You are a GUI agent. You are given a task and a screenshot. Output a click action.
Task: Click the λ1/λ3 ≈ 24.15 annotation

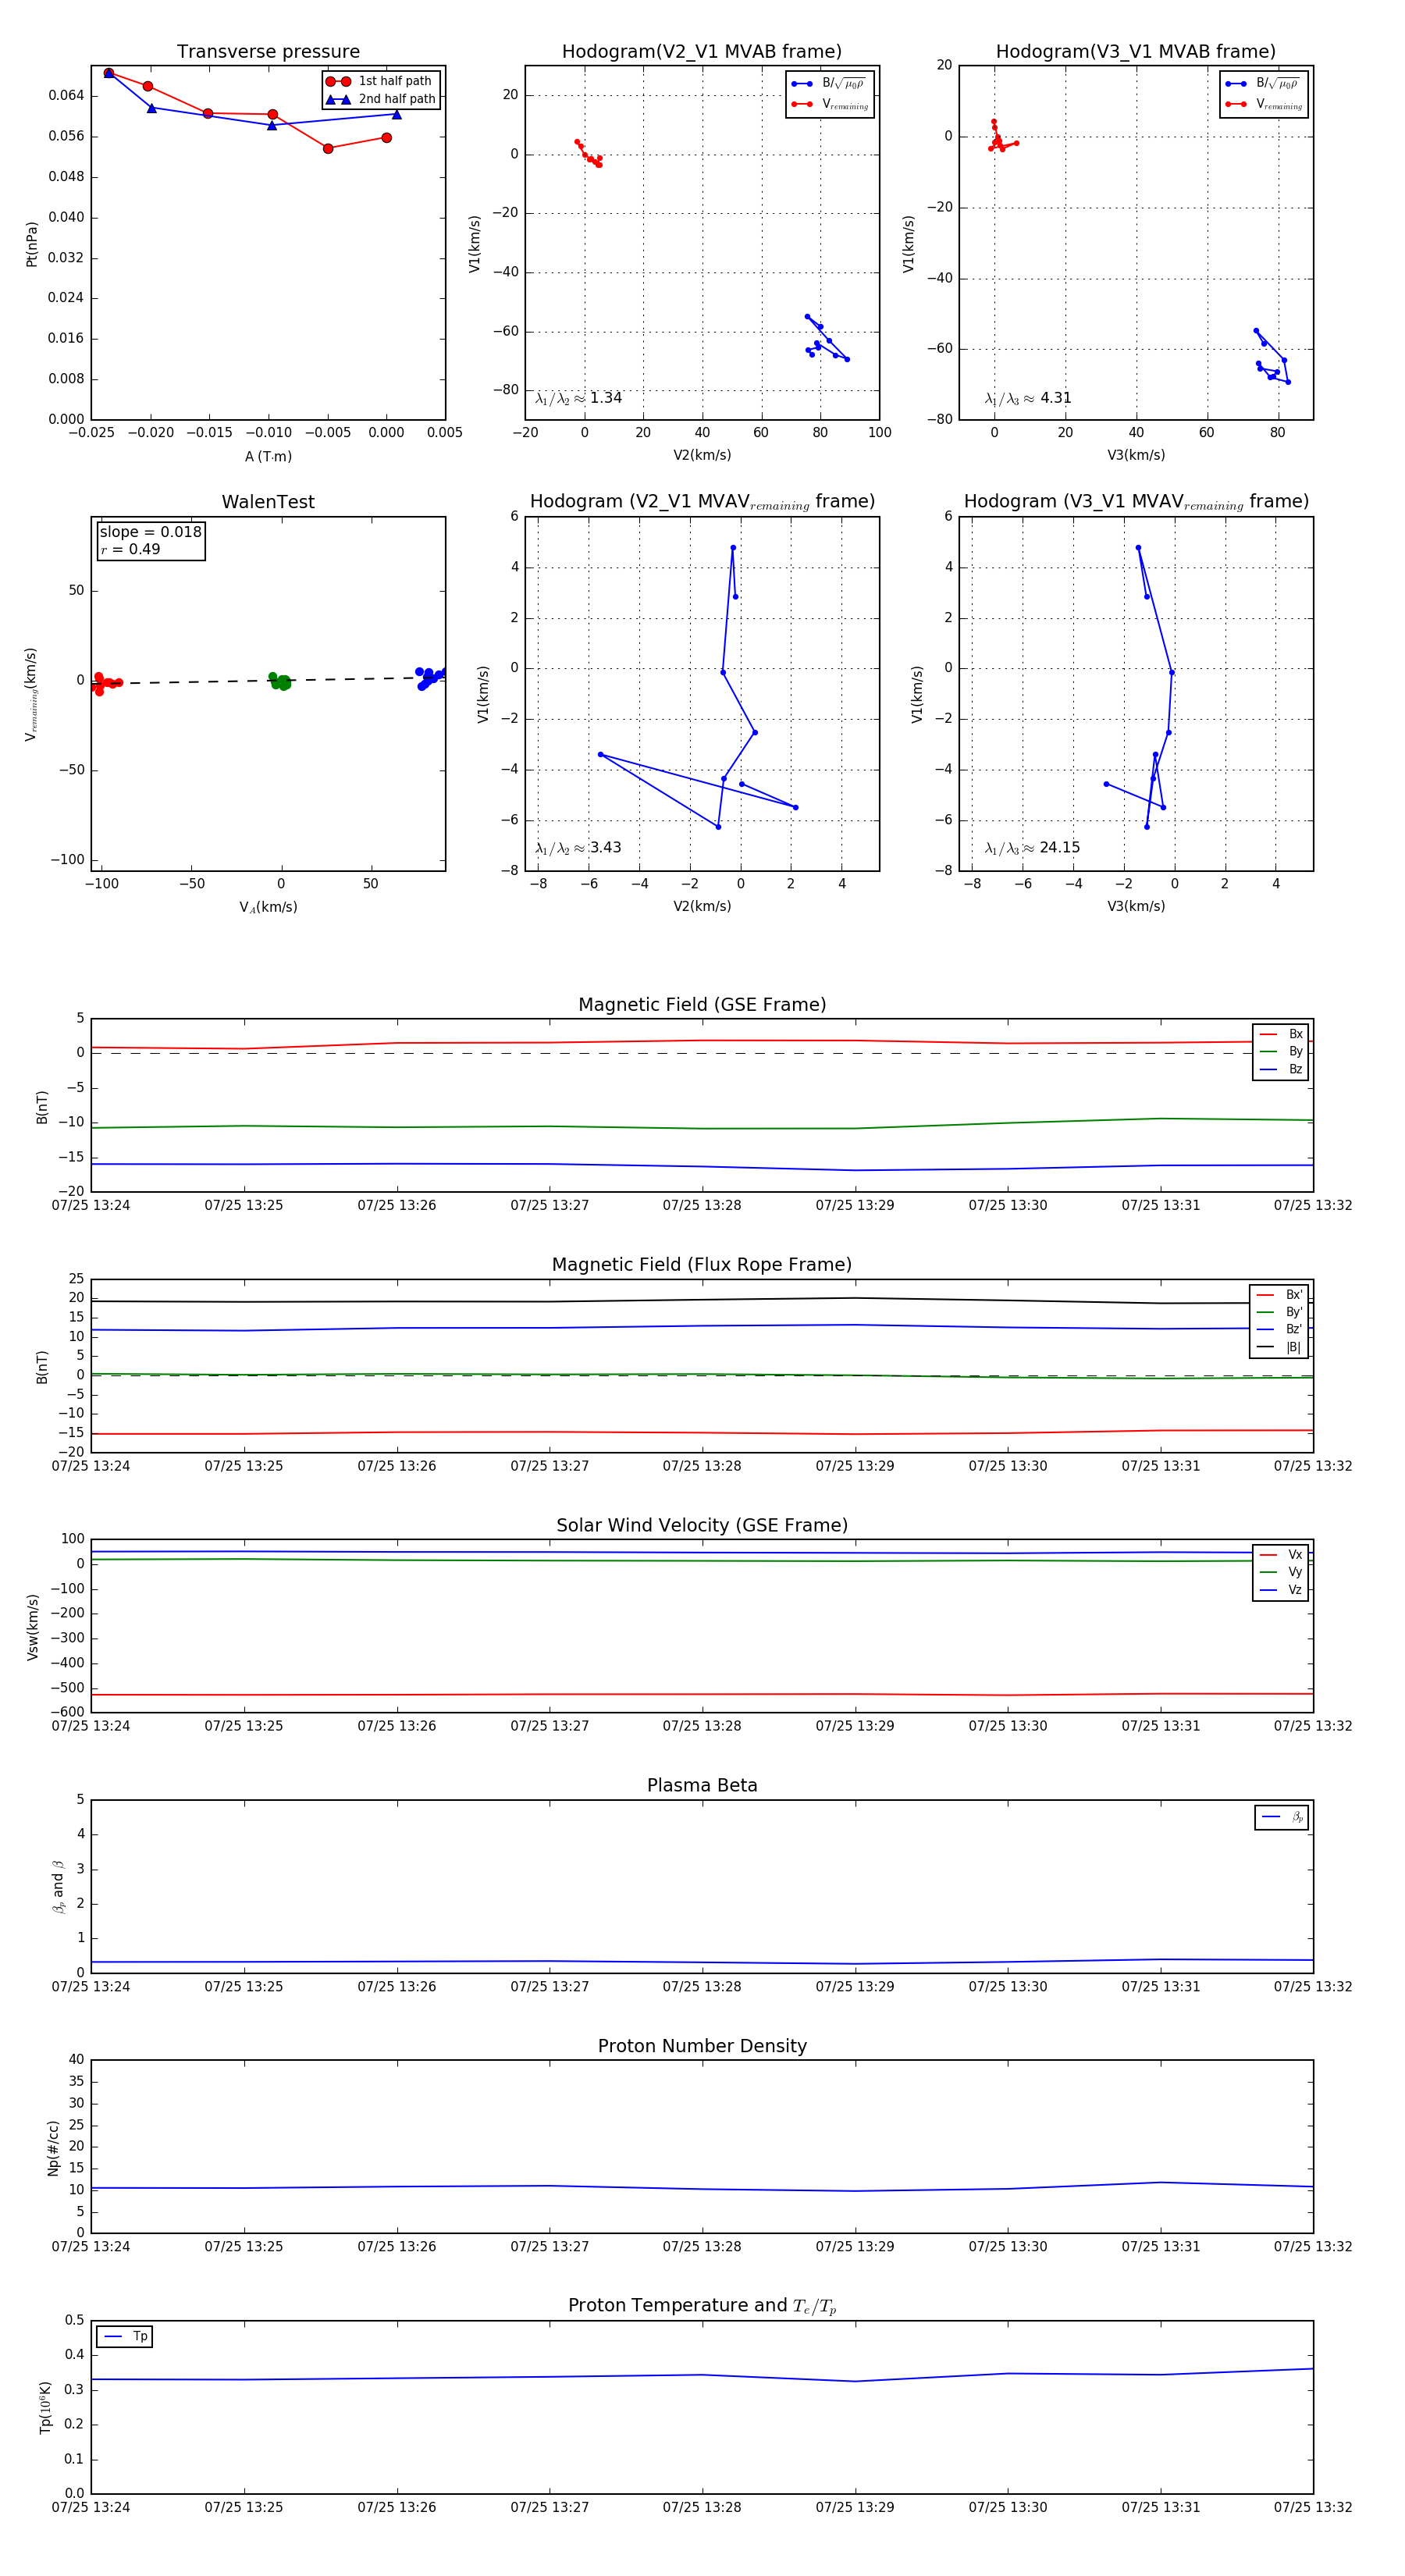[x=1032, y=848]
